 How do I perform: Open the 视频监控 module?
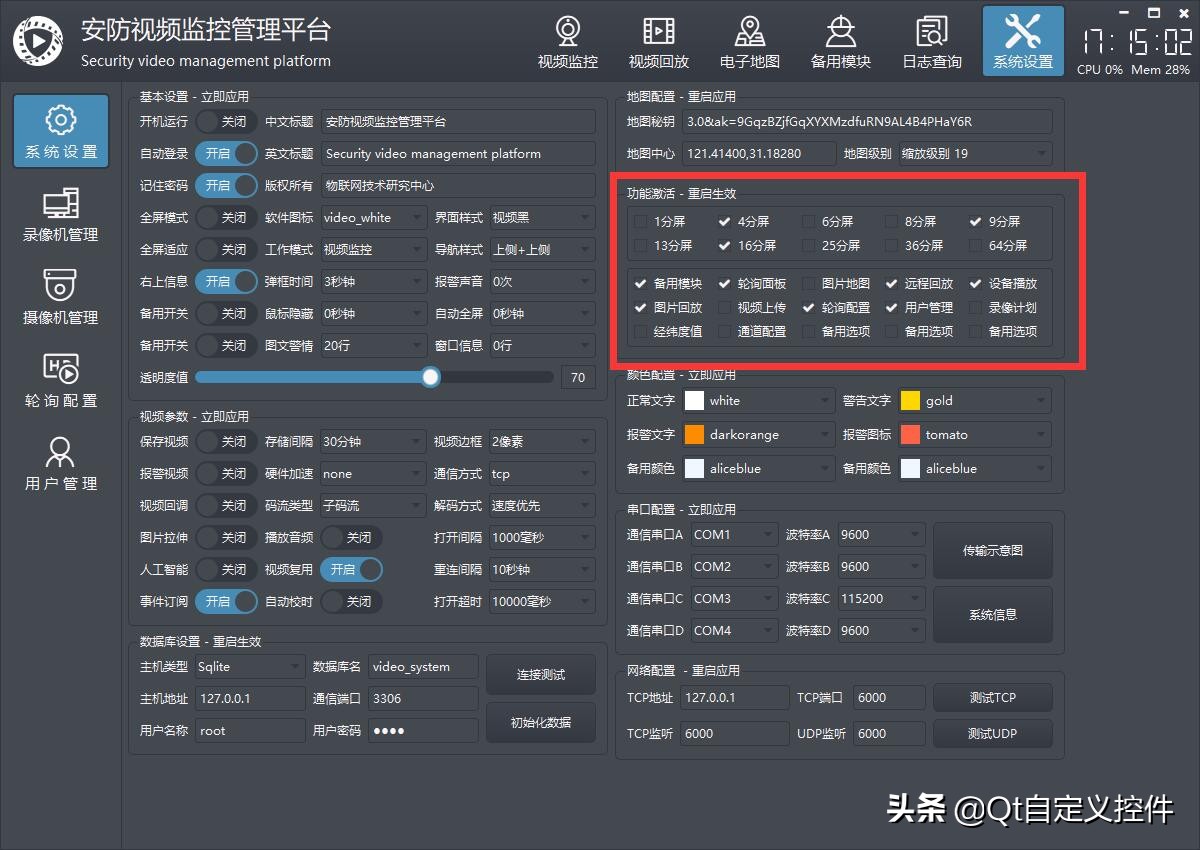tap(567, 41)
